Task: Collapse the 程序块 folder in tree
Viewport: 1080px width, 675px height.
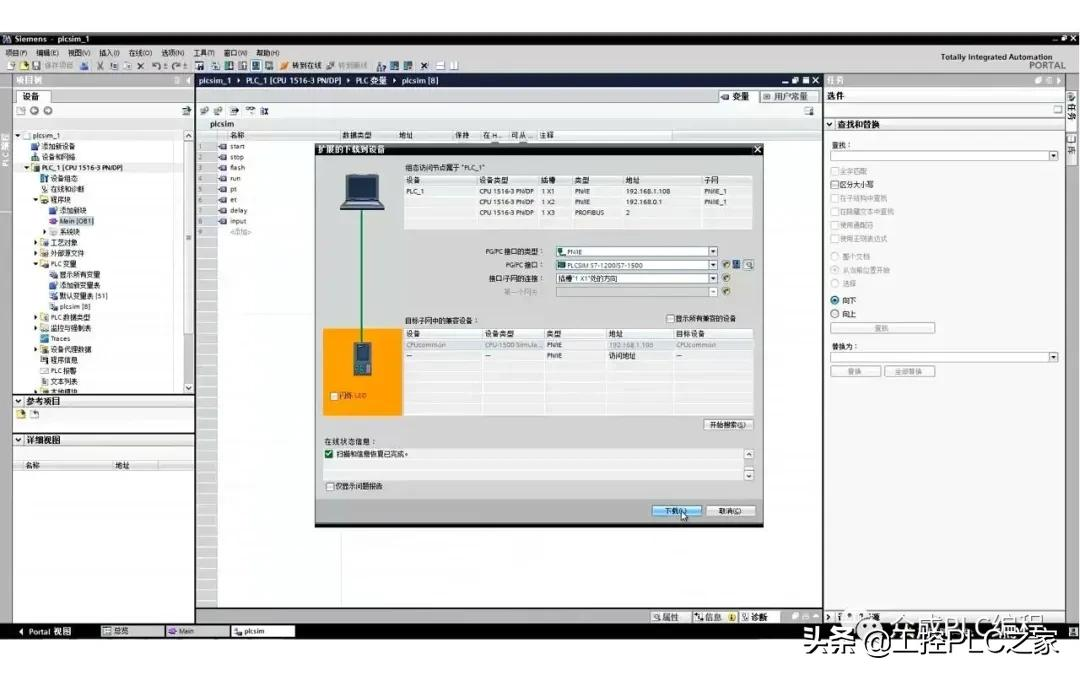Action: (x=36, y=200)
